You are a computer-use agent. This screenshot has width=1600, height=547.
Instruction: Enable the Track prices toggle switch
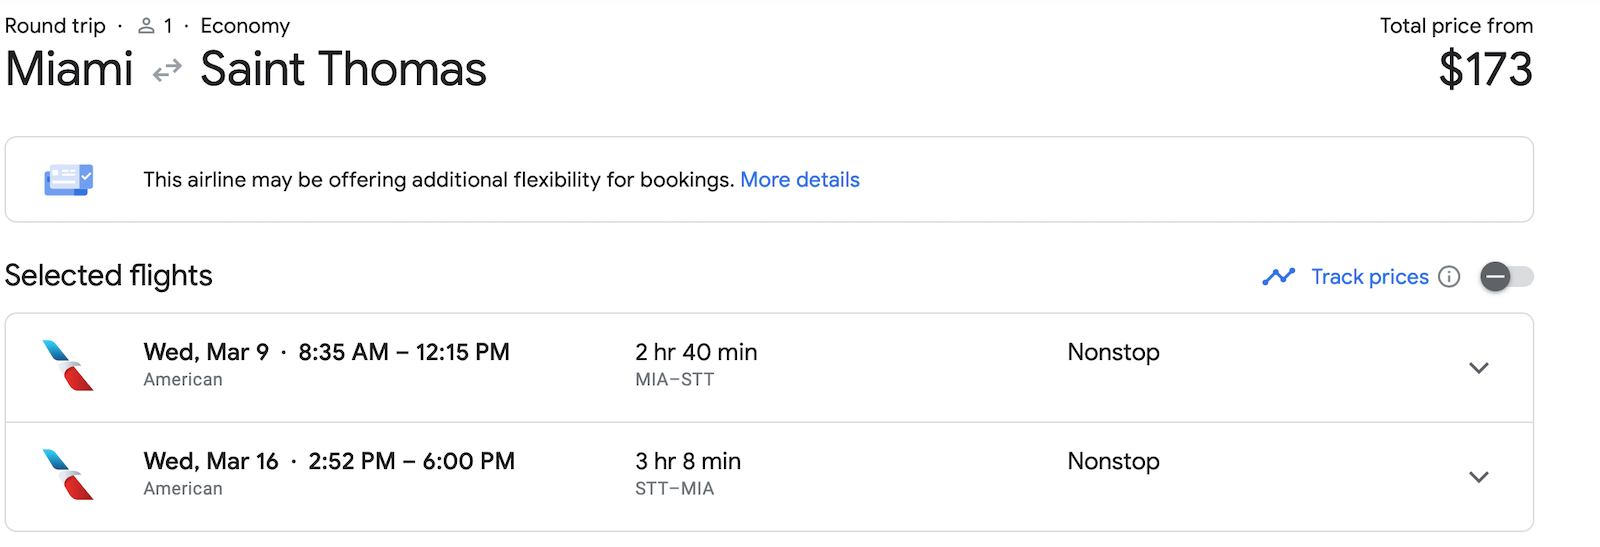pyautogui.click(x=1506, y=277)
